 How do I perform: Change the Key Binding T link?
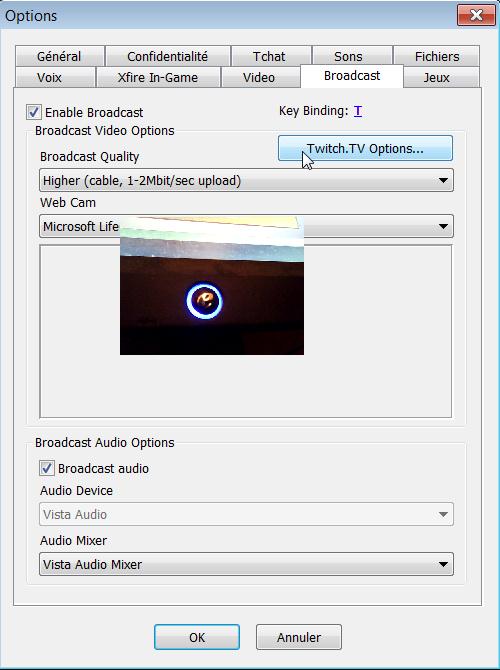click(x=358, y=111)
